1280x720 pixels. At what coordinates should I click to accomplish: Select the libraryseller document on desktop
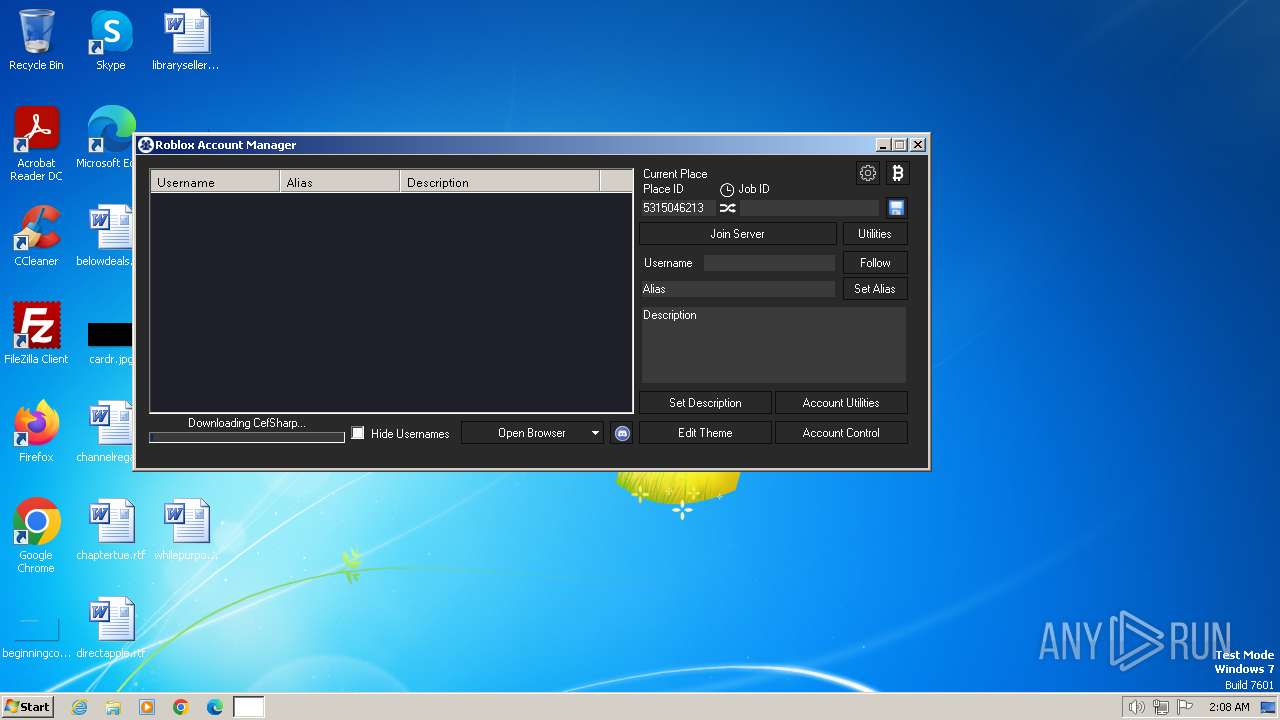coord(186,40)
